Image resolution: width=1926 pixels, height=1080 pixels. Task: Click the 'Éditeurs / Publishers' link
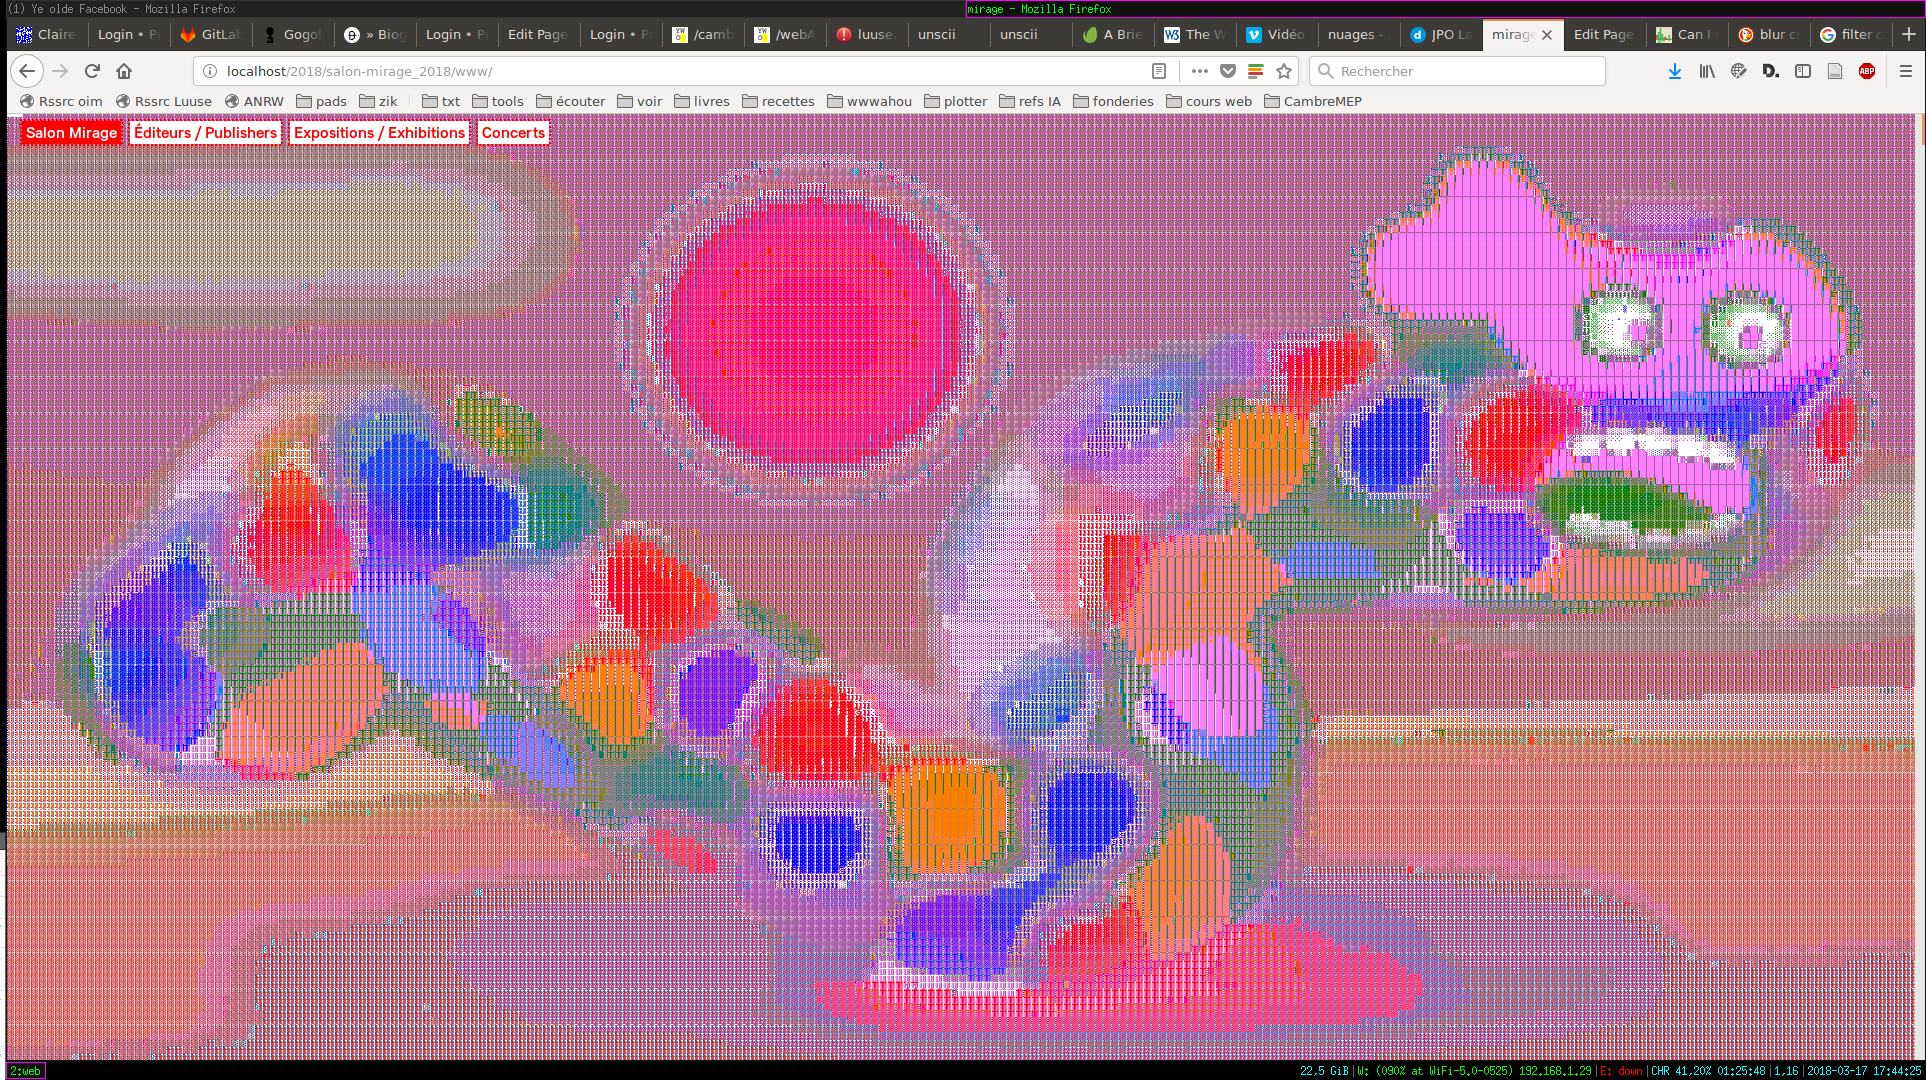tap(205, 133)
